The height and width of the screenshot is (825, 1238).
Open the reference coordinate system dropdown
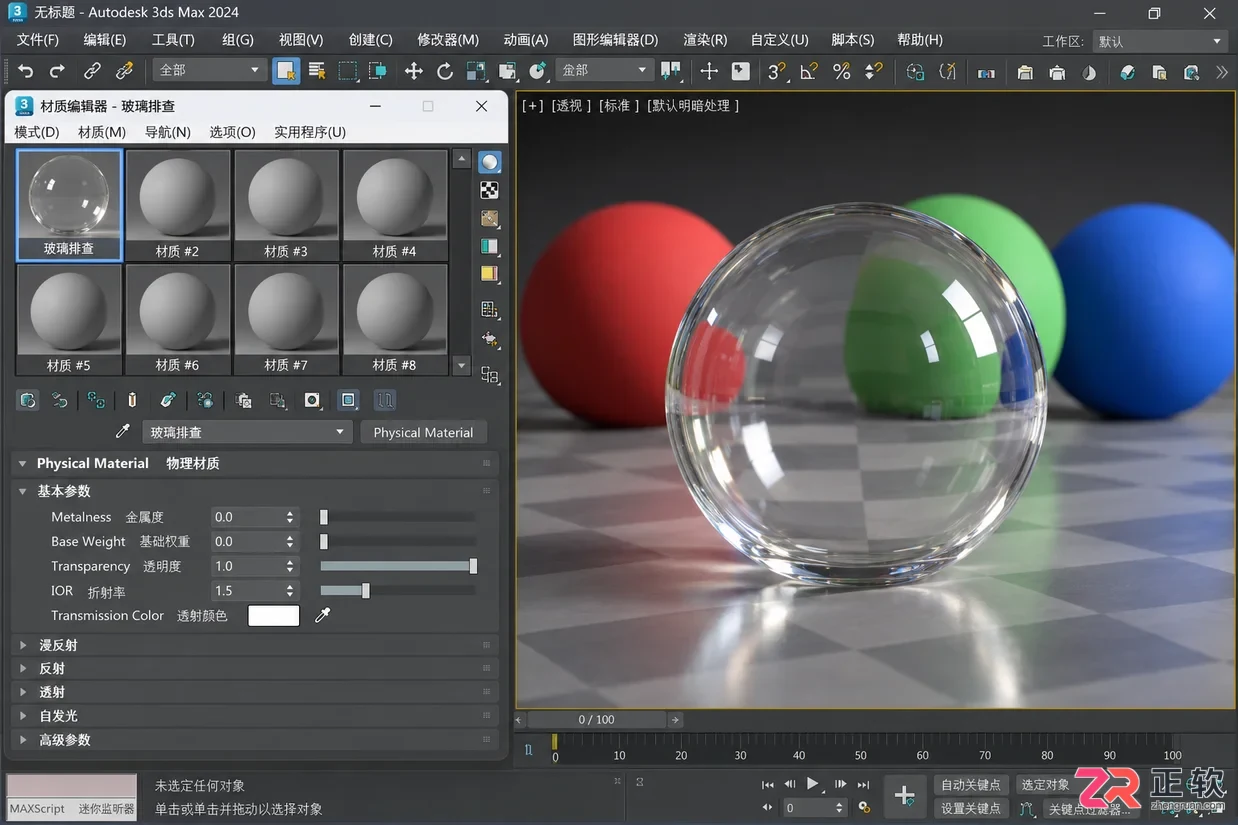(x=604, y=70)
